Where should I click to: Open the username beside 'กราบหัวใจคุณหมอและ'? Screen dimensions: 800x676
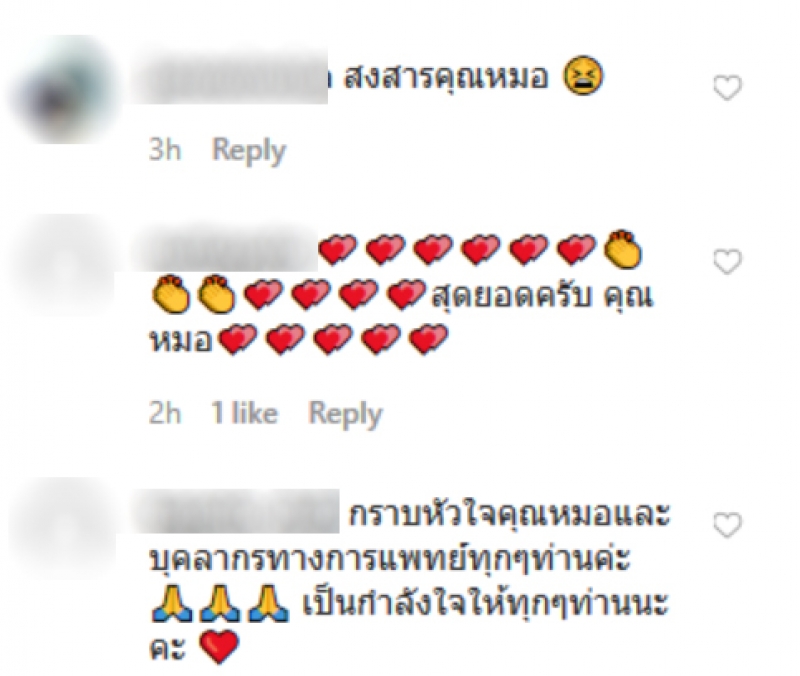point(236,511)
